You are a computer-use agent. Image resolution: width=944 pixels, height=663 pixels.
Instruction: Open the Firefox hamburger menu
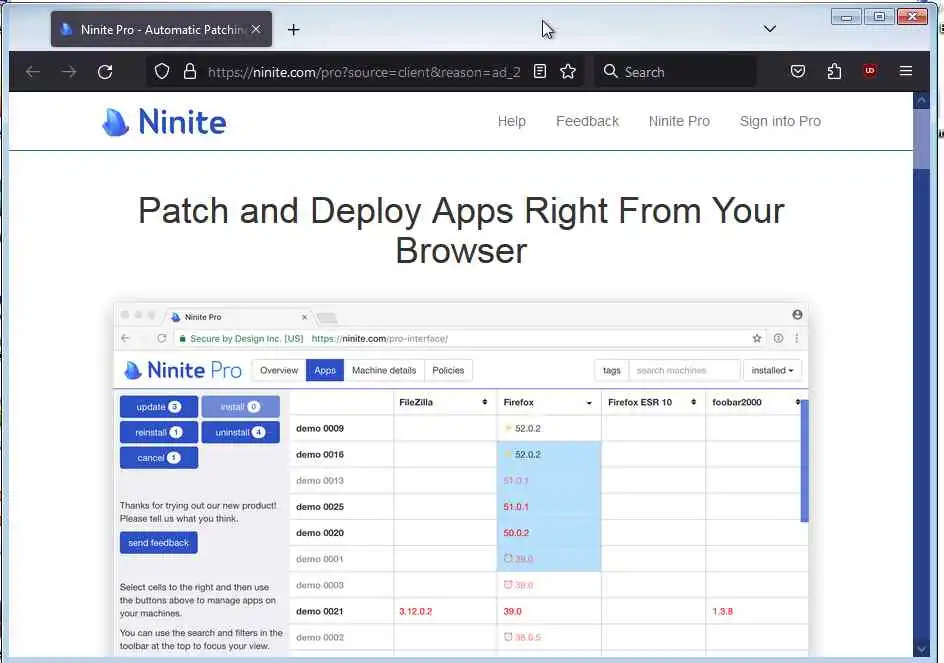(905, 71)
